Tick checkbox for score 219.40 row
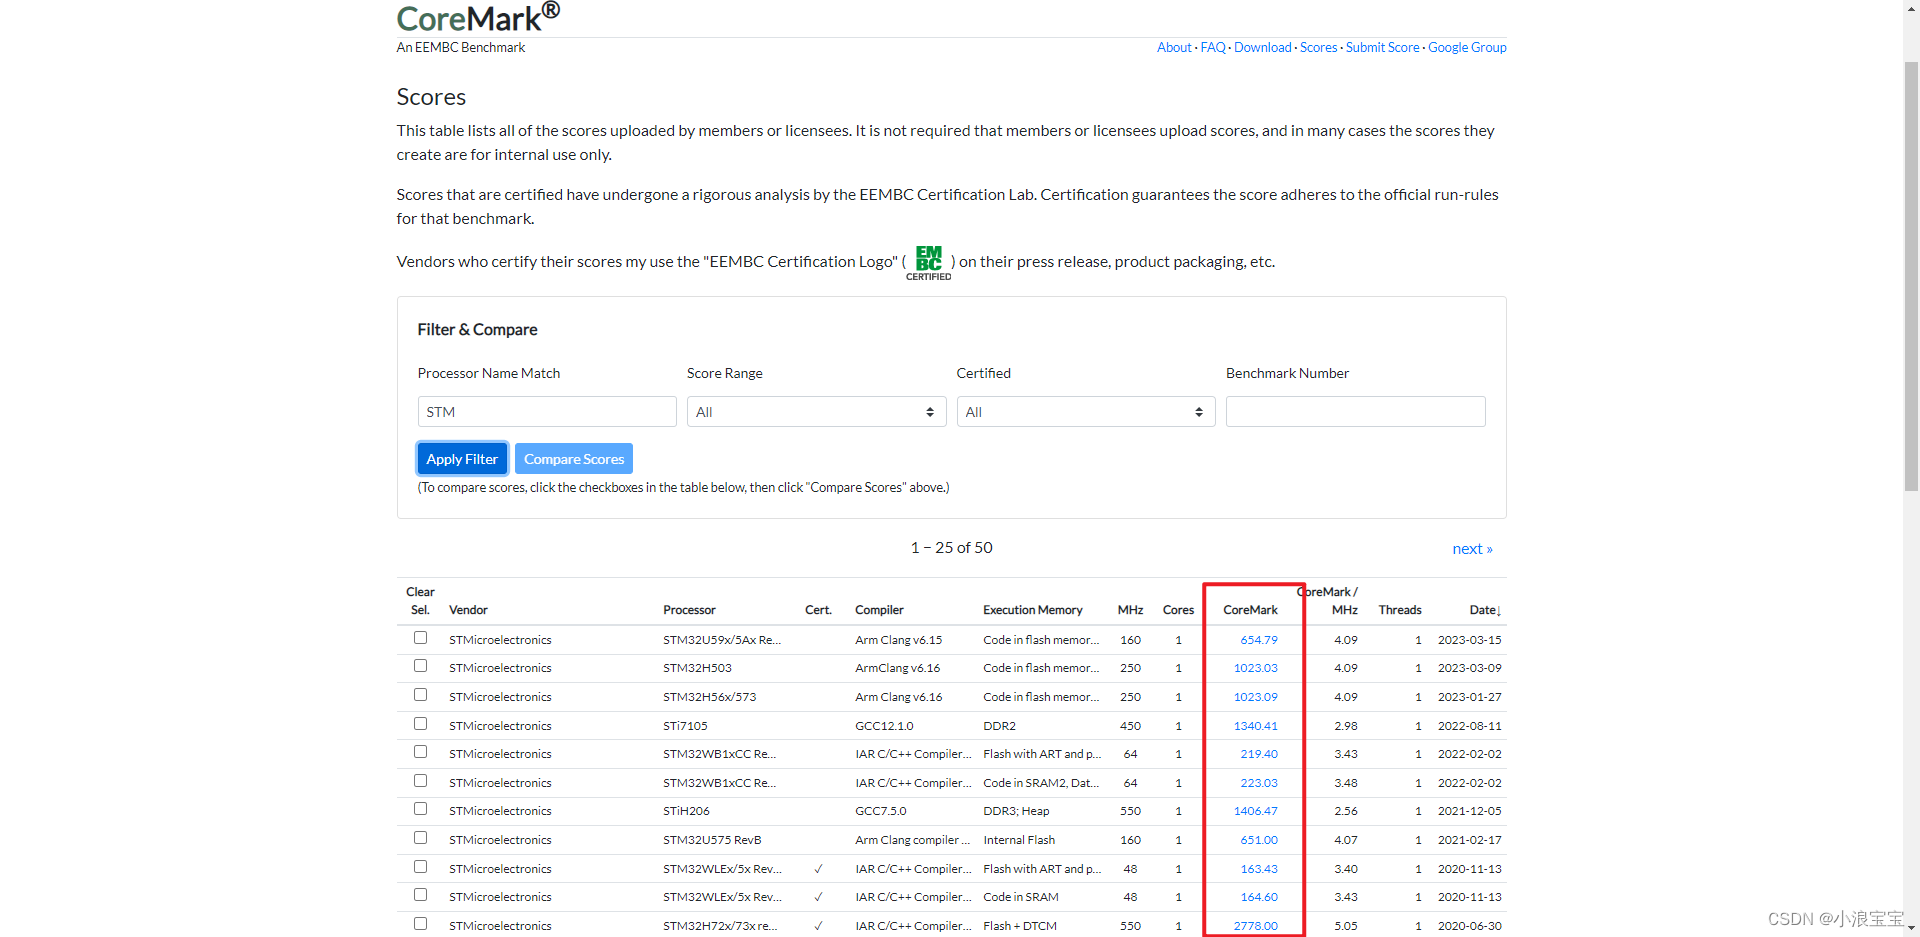1920x937 pixels. [x=420, y=752]
